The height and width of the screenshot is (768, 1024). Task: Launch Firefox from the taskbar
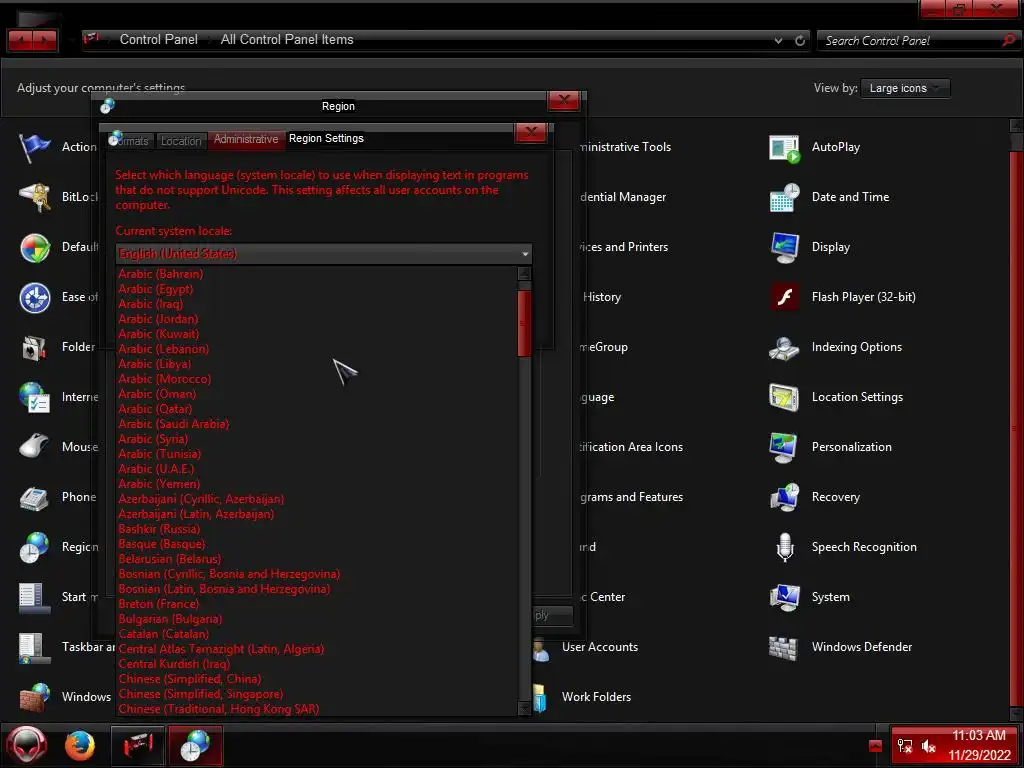(x=80, y=746)
